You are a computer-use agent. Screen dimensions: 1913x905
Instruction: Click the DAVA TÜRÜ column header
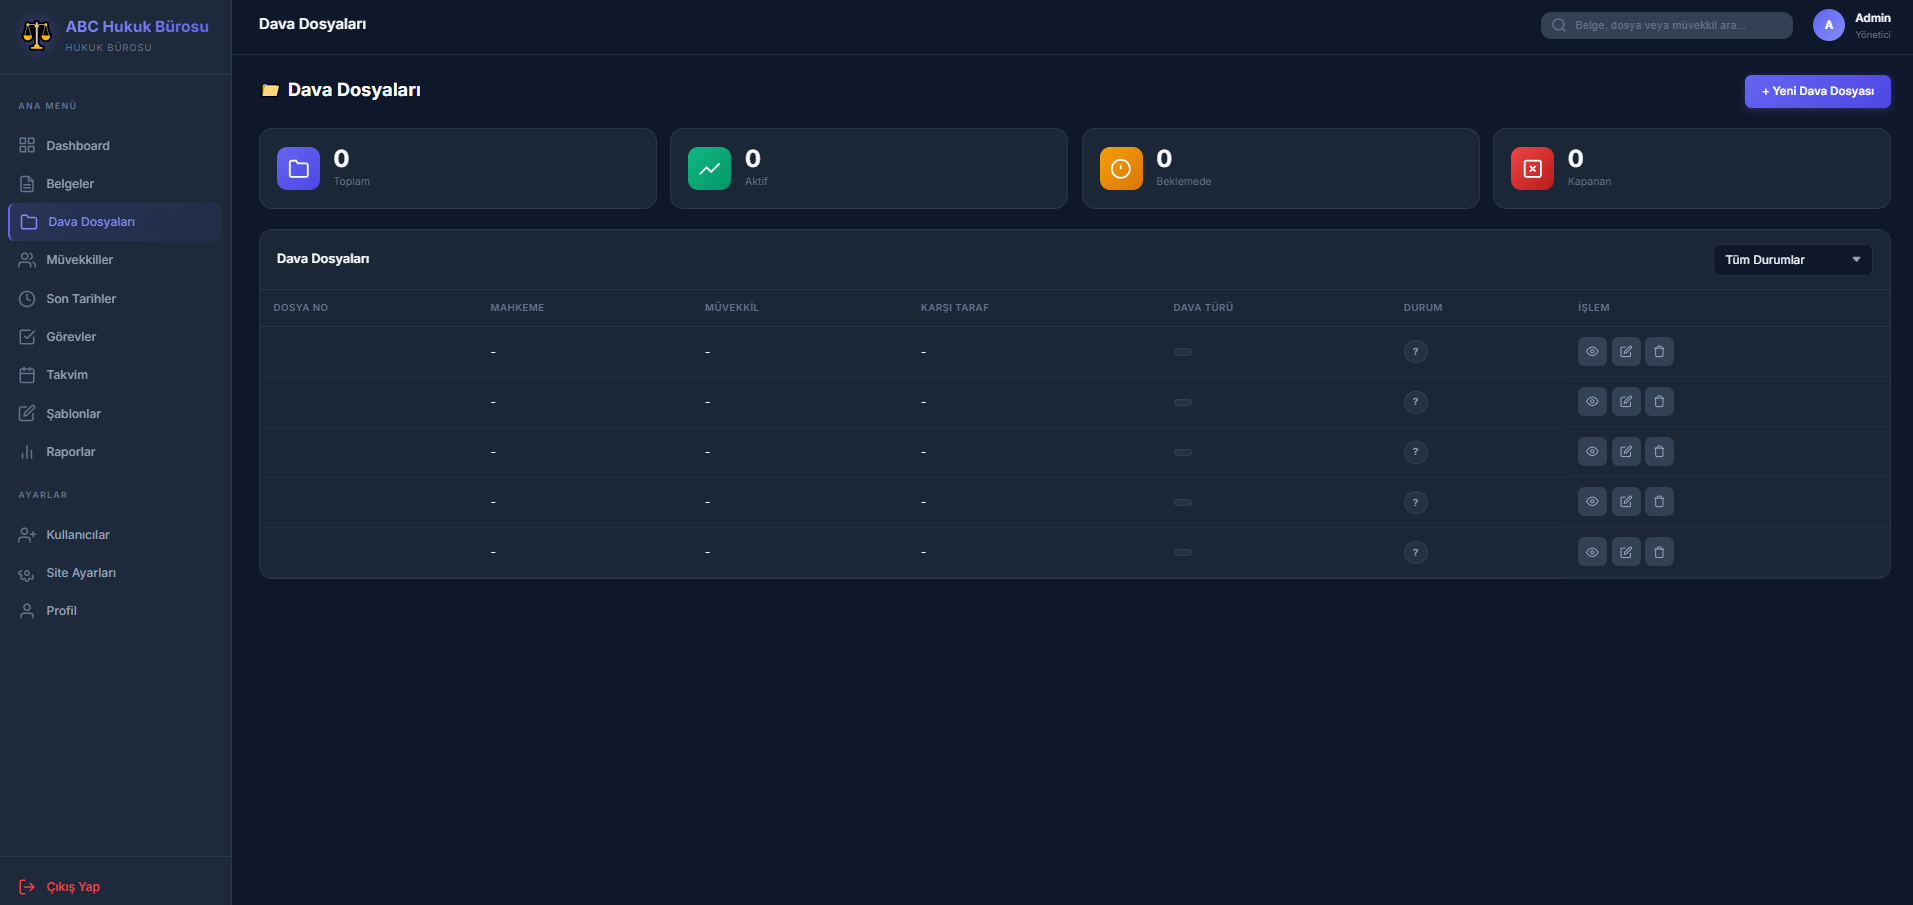1203,308
